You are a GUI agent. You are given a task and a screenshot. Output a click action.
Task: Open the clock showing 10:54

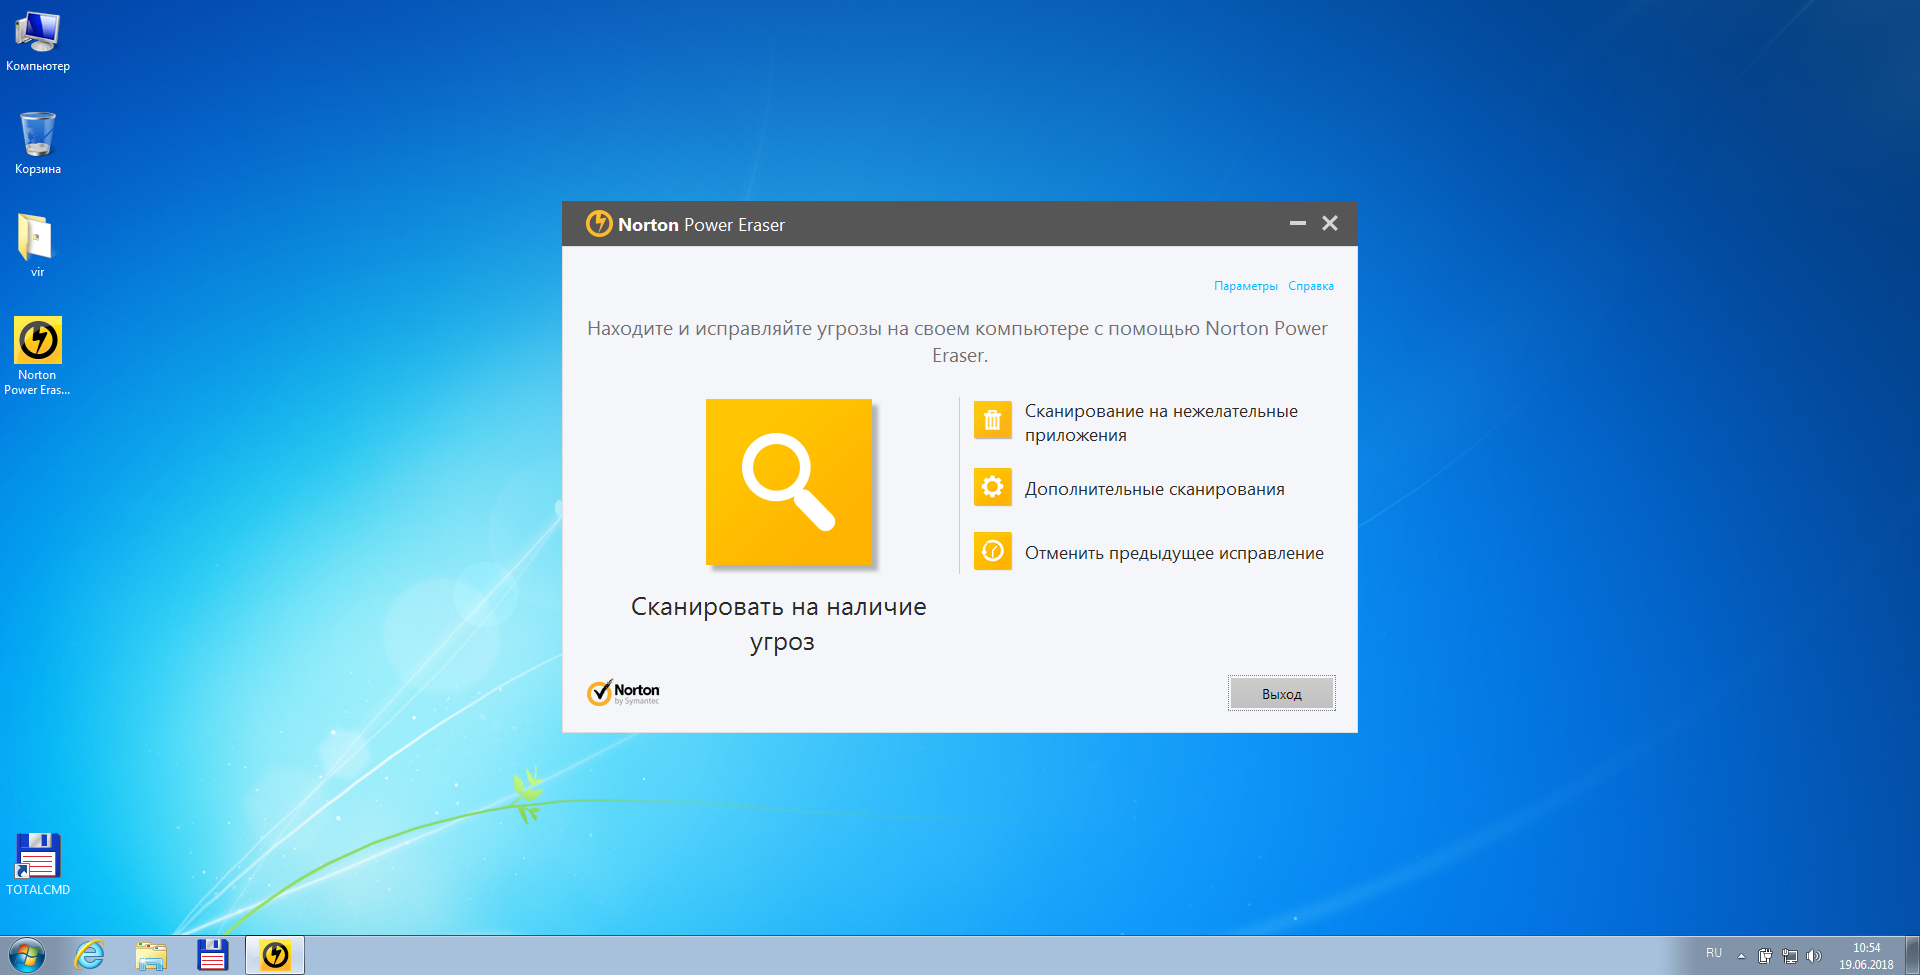tap(1866, 956)
